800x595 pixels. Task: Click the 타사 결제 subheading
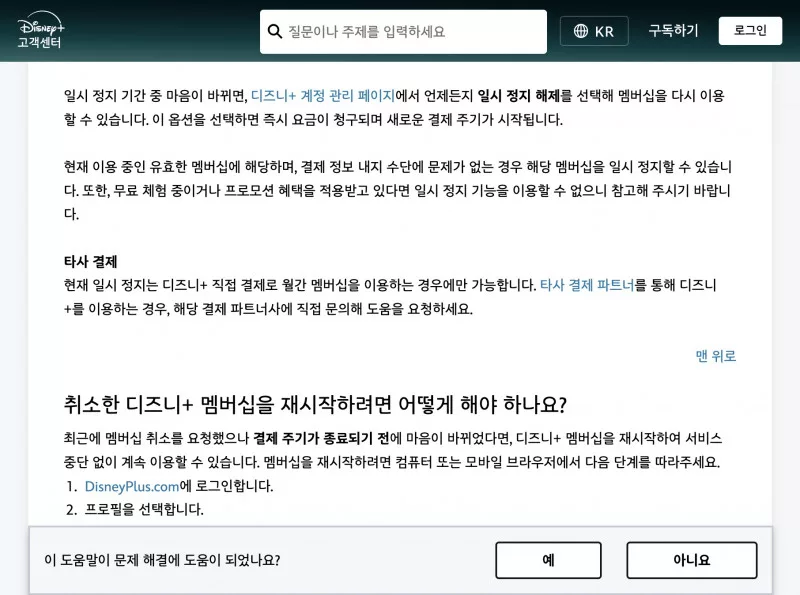click(90, 262)
